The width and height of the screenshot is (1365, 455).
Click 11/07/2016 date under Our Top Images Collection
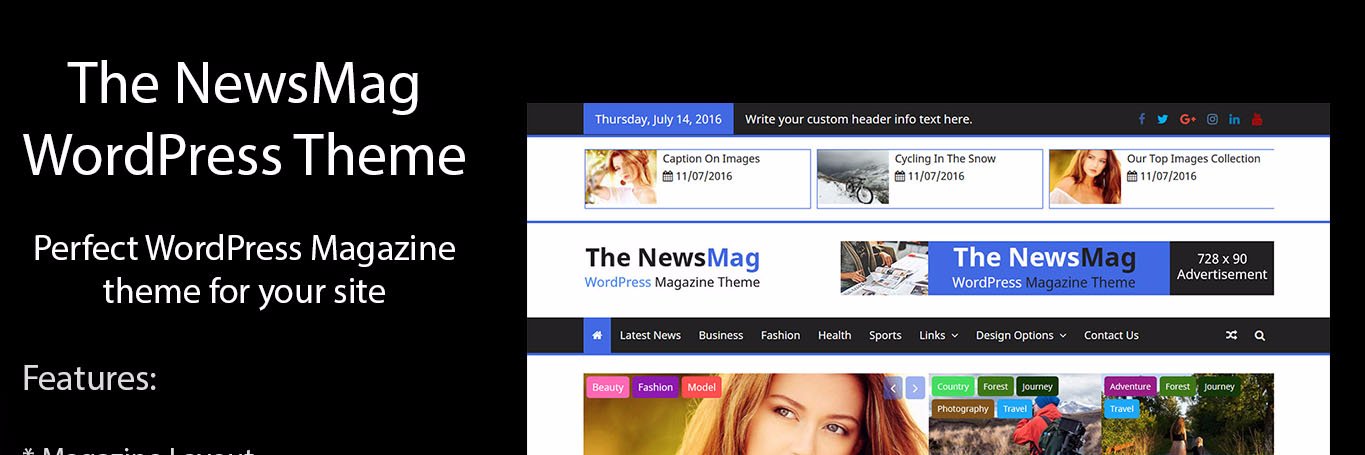1168,176
